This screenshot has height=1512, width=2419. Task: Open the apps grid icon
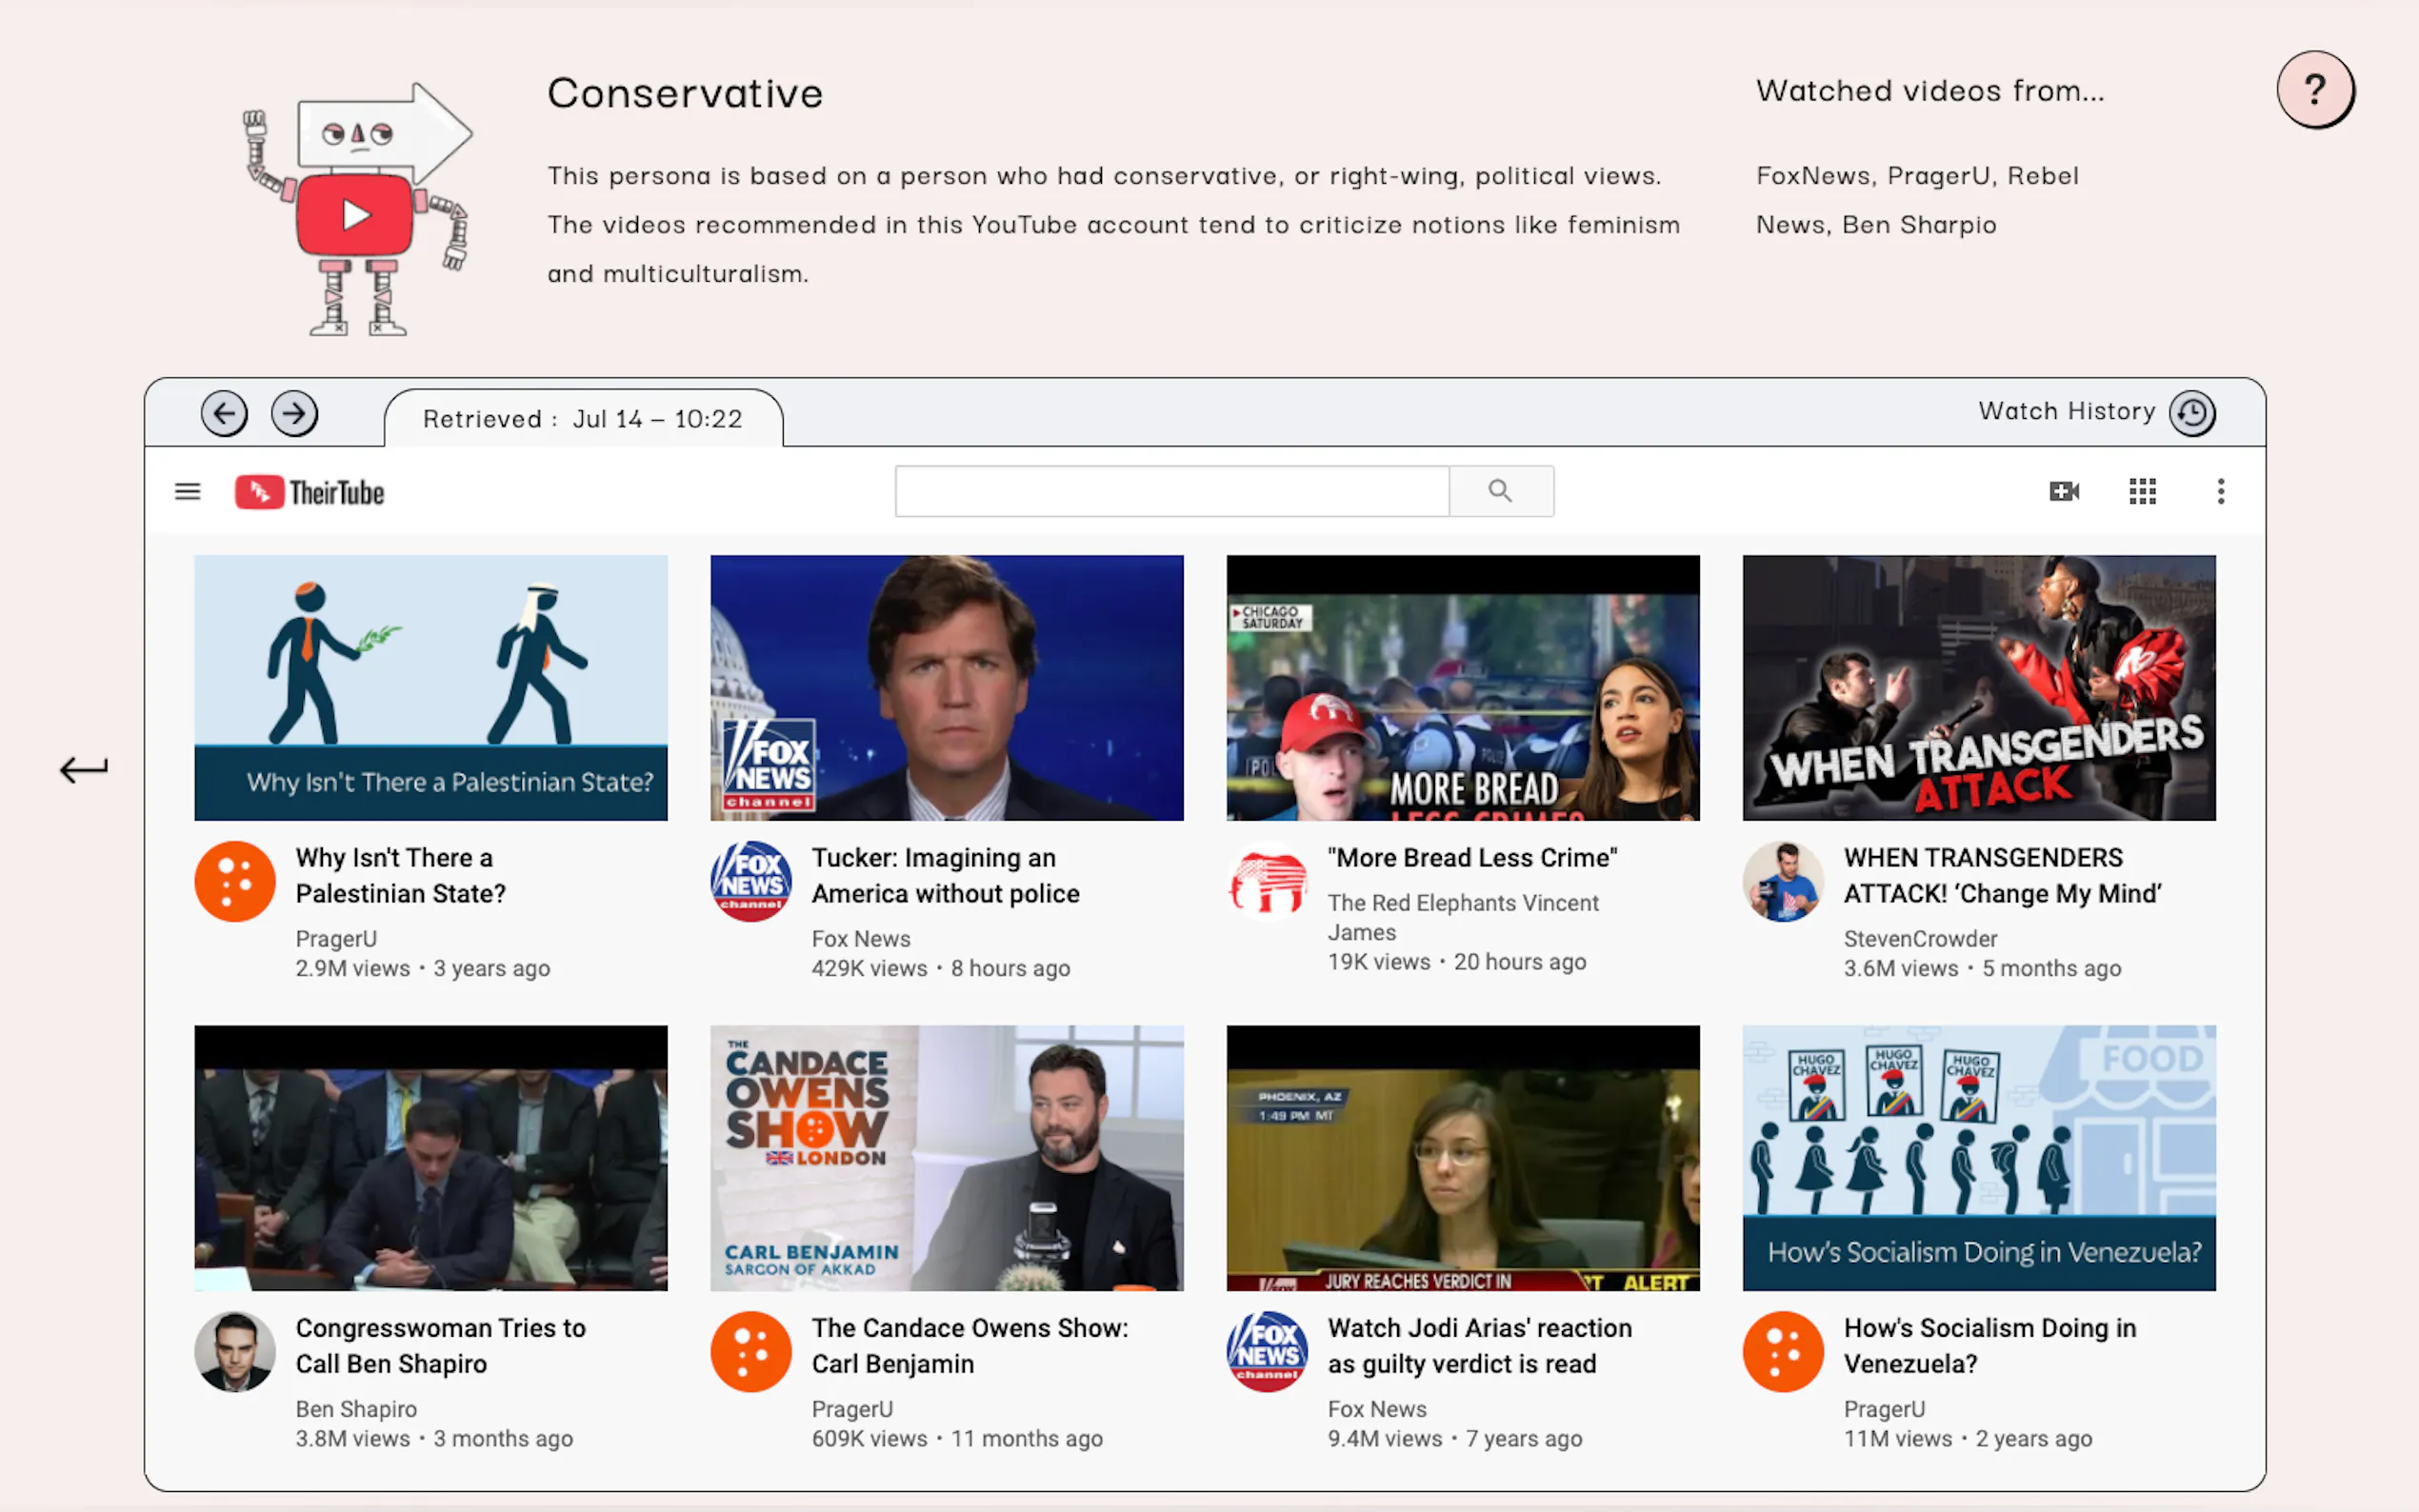[2142, 491]
